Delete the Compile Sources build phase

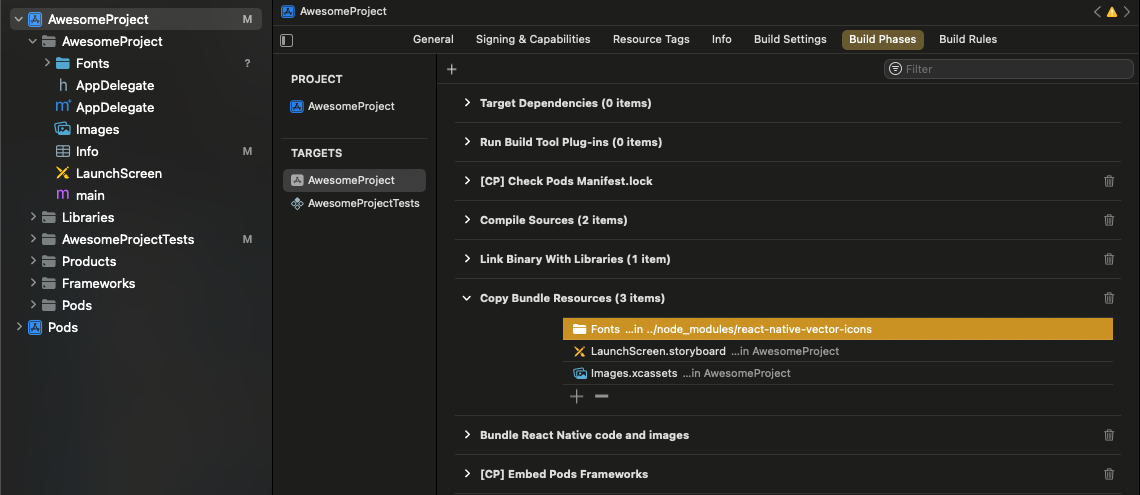1108,220
